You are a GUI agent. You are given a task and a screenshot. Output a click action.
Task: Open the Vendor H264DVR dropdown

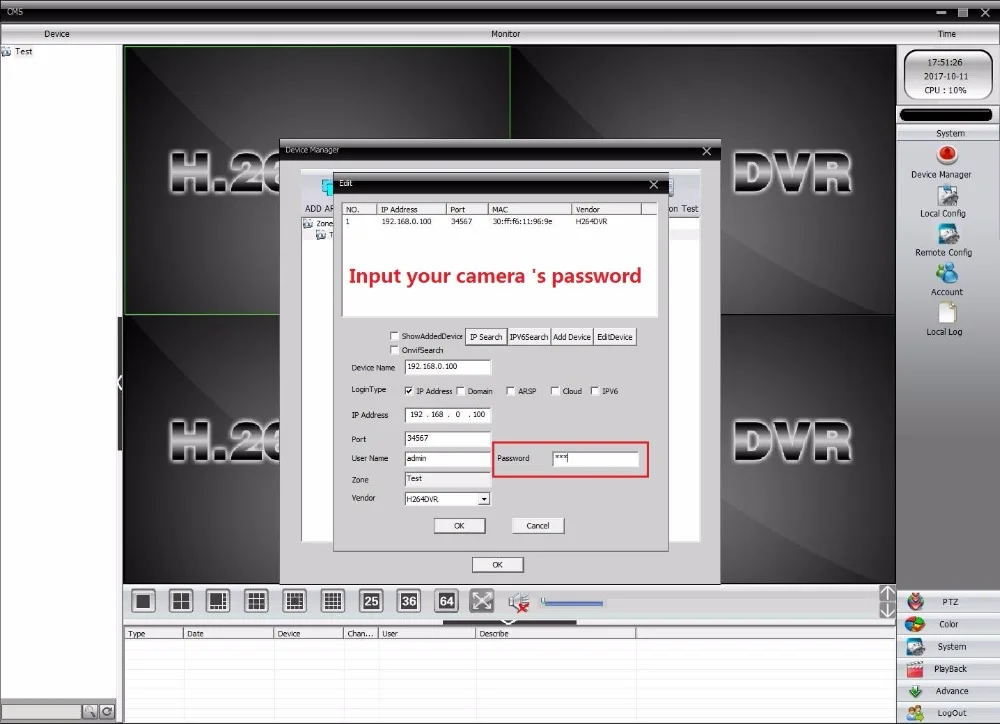tap(484, 499)
